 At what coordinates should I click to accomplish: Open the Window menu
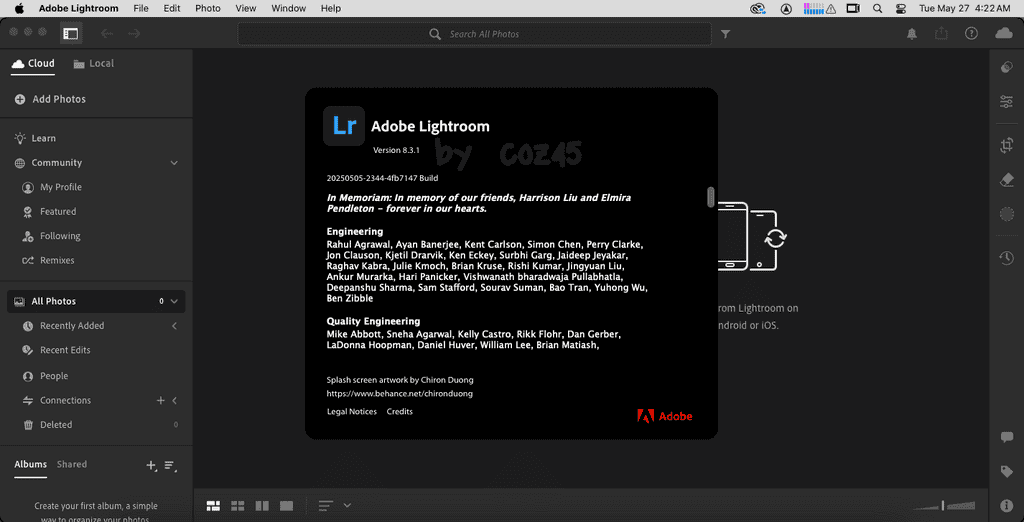click(288, 8)
